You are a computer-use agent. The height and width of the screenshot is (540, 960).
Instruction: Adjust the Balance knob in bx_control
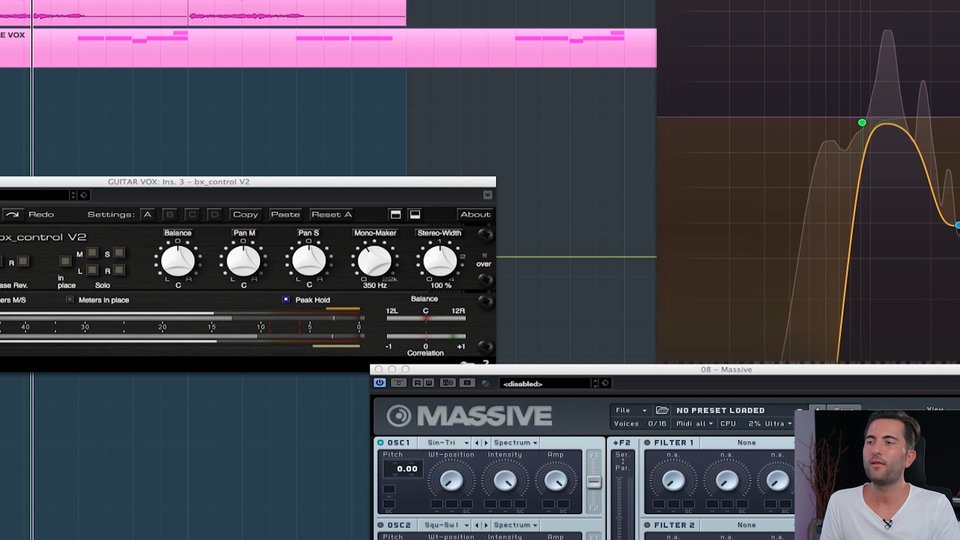[x=178, y=261]
